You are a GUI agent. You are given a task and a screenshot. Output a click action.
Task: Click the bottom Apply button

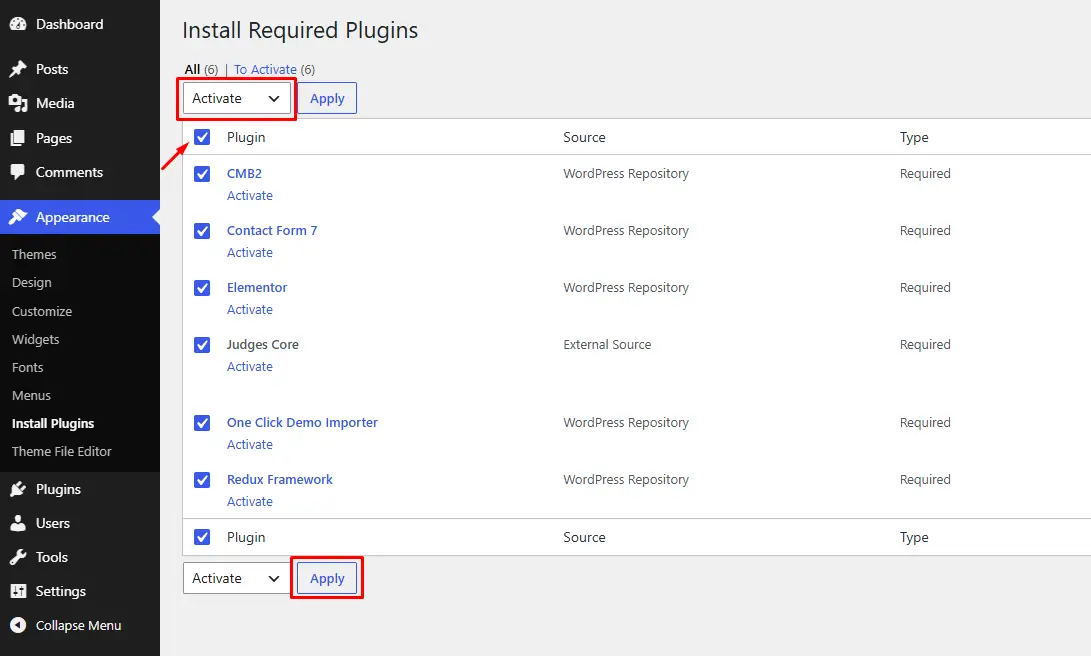(327, 578)
